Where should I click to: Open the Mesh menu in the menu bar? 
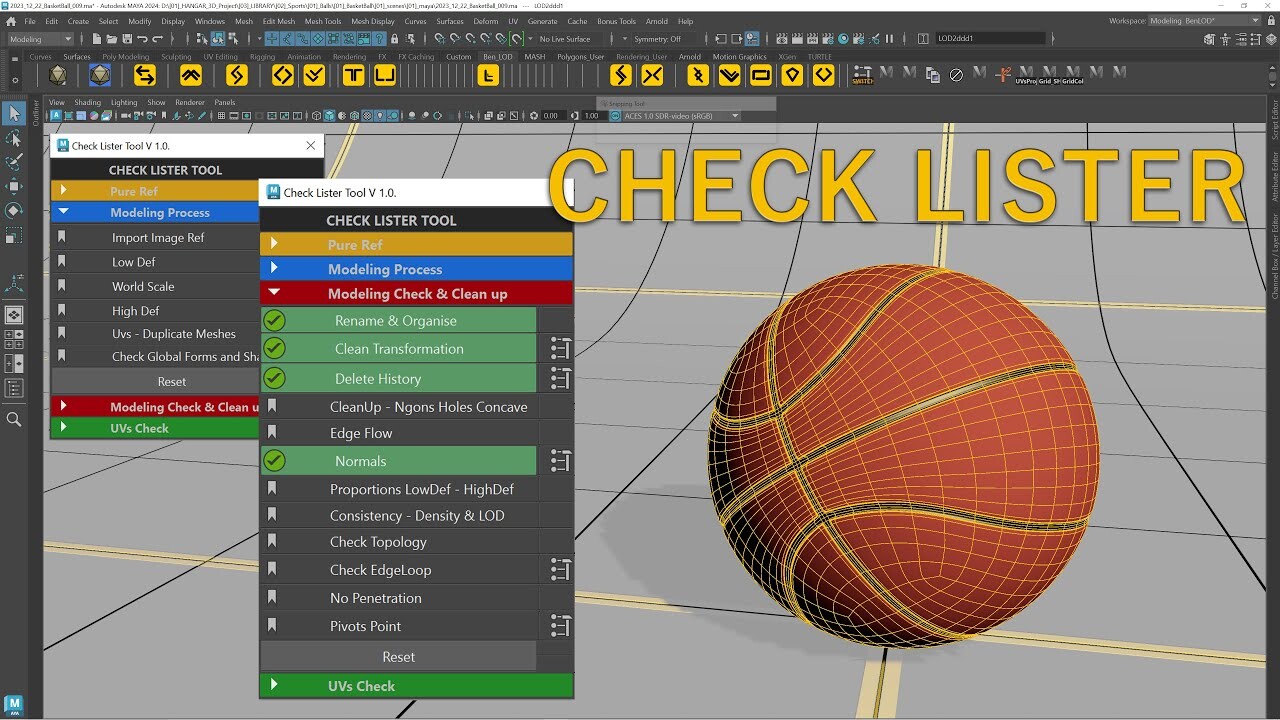pos(243,20)
